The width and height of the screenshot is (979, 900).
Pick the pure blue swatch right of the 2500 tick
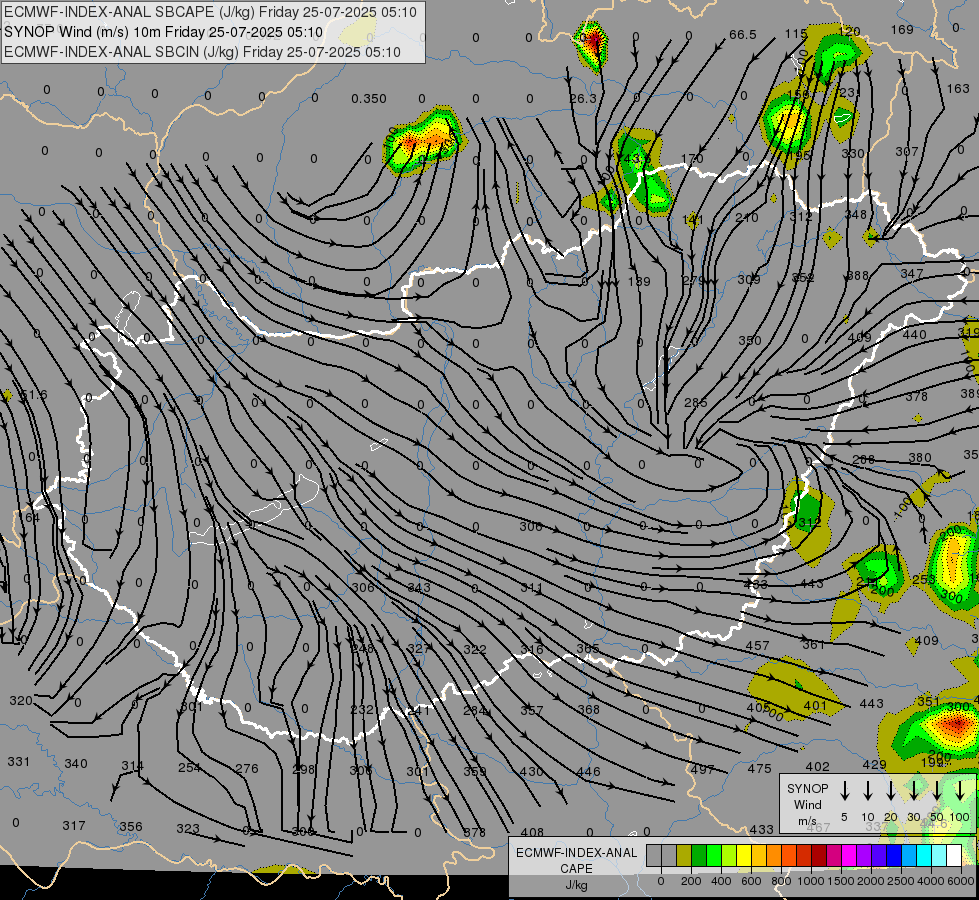[893, 856]
